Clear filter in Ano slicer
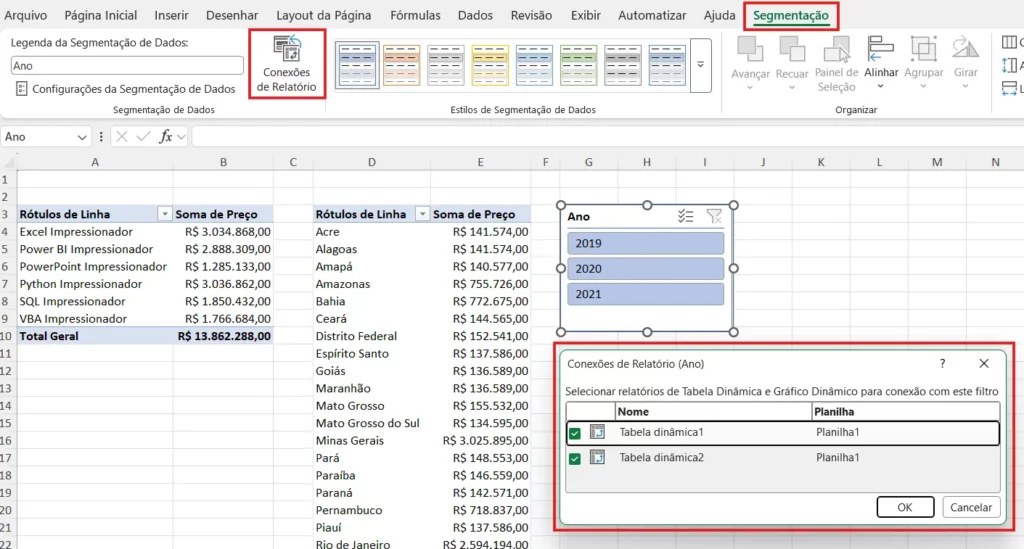Screen dimensions: 1024x549 (714, 216)
